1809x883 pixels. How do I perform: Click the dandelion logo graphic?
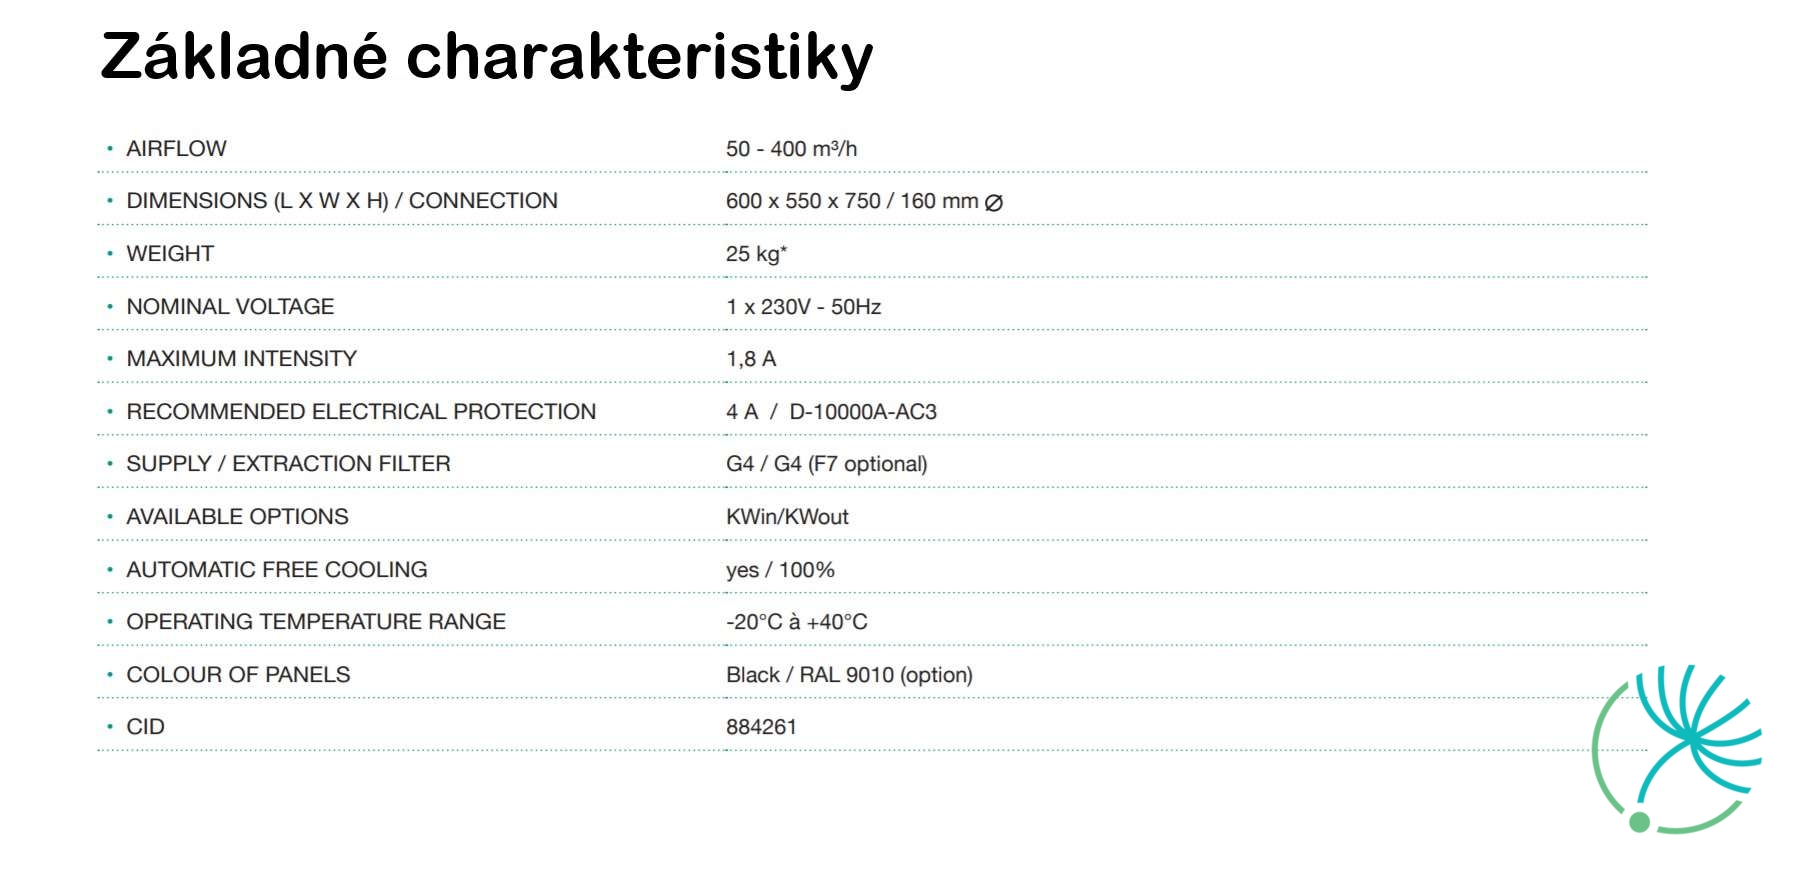tap(1677, 749)
